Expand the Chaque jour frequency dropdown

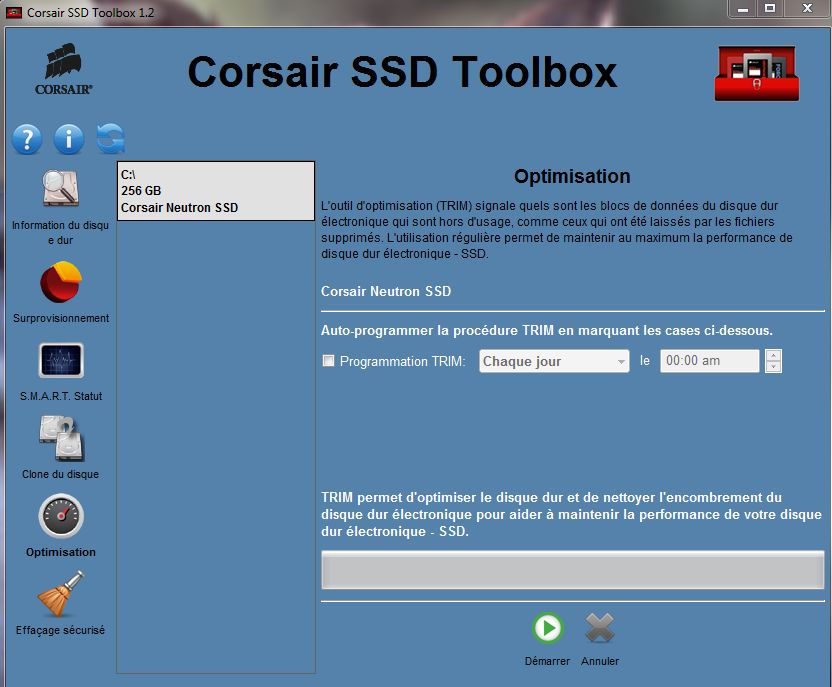(554, 361)
